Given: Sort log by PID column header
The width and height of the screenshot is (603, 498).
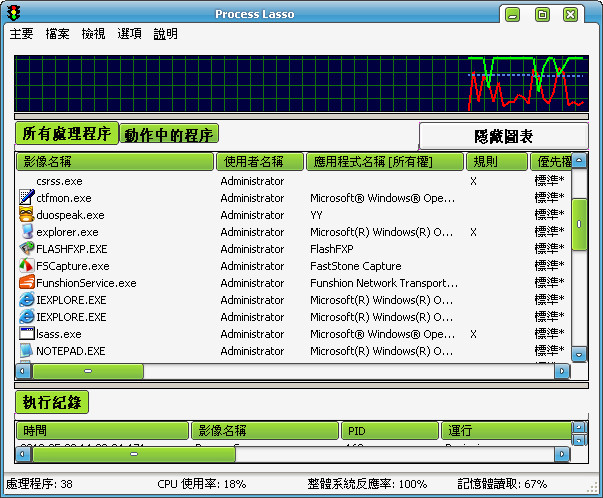Looking at the screenshot, I should coord(390,431).
